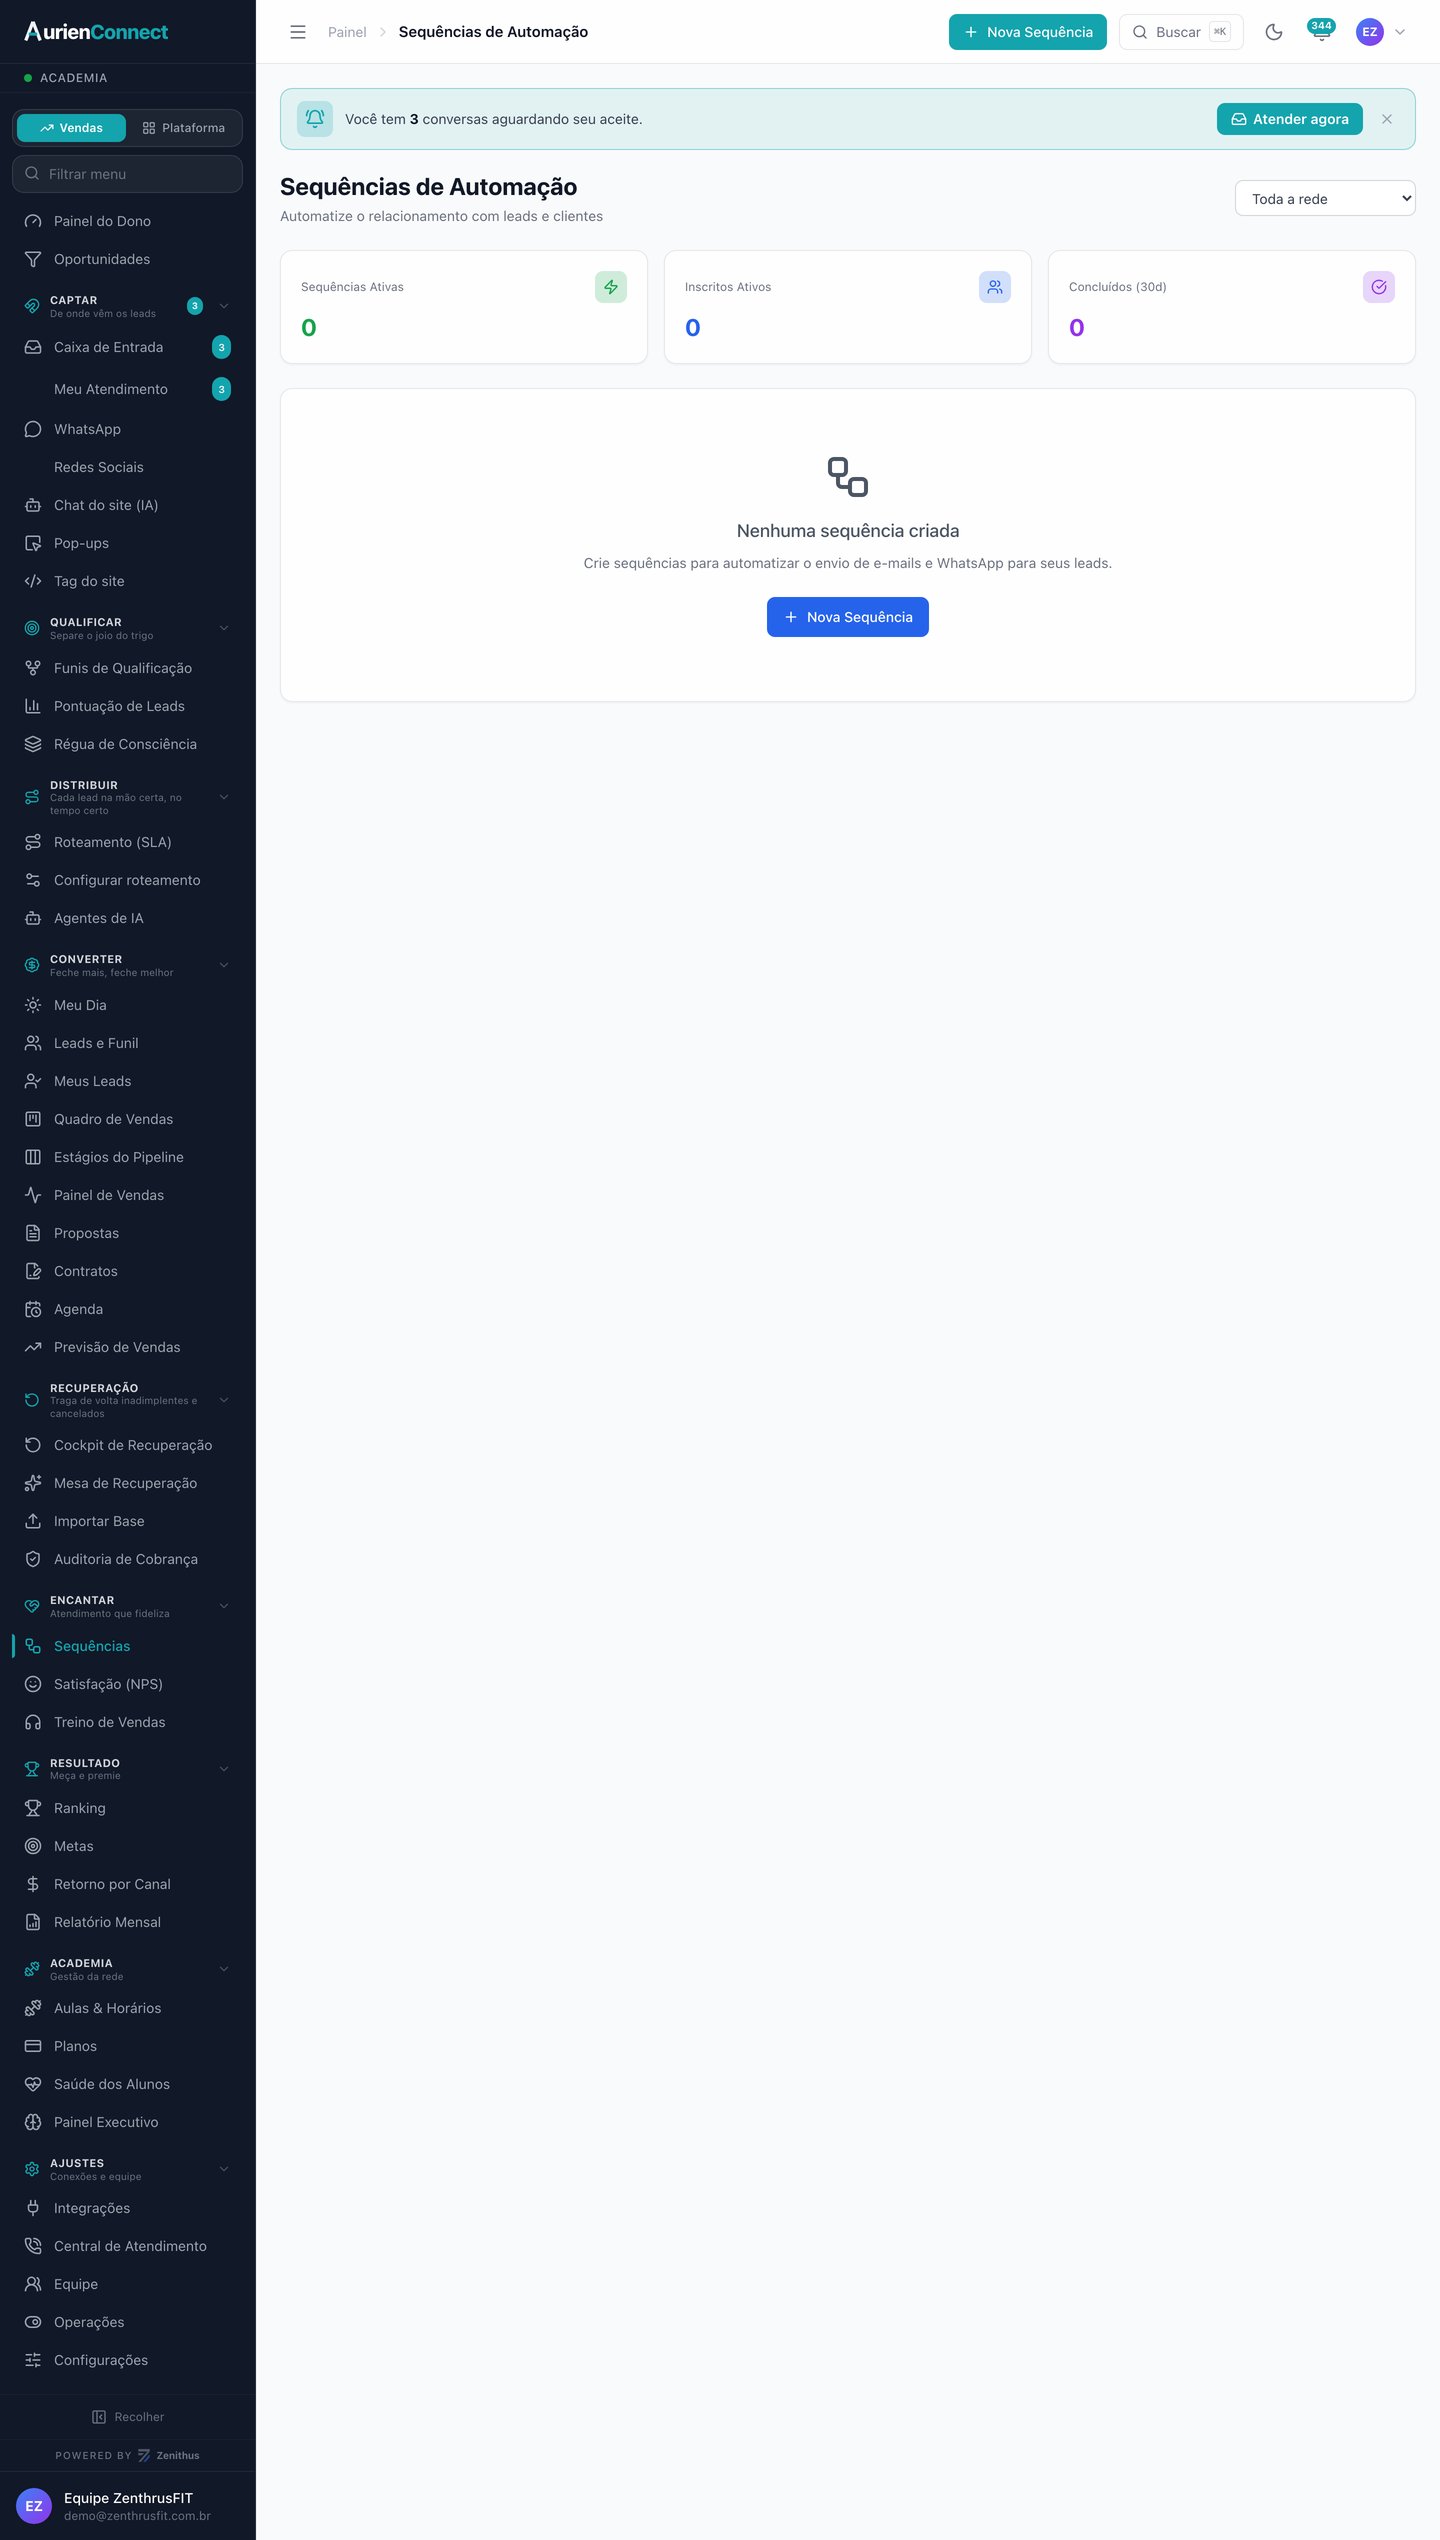This screenshot has width=1440, height=2540.
Task: Focus the Filtrar menu search field
Action: click(128, 174)
